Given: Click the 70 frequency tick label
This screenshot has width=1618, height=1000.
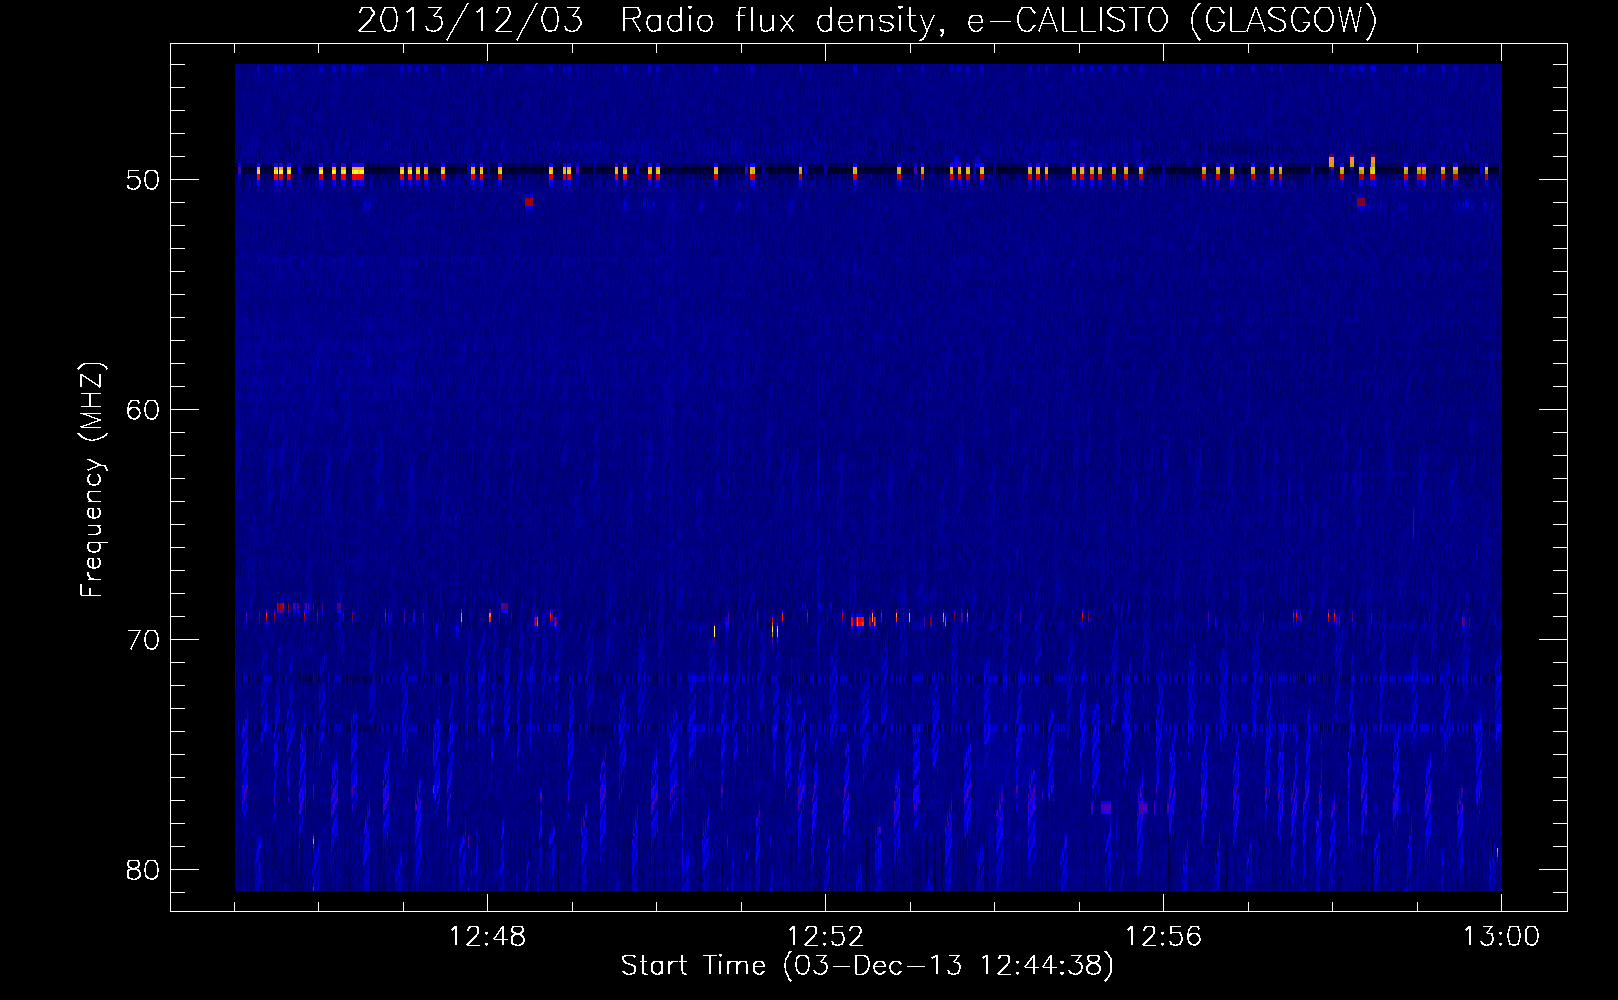Looking at the screenshot, I should coord(143,640).
